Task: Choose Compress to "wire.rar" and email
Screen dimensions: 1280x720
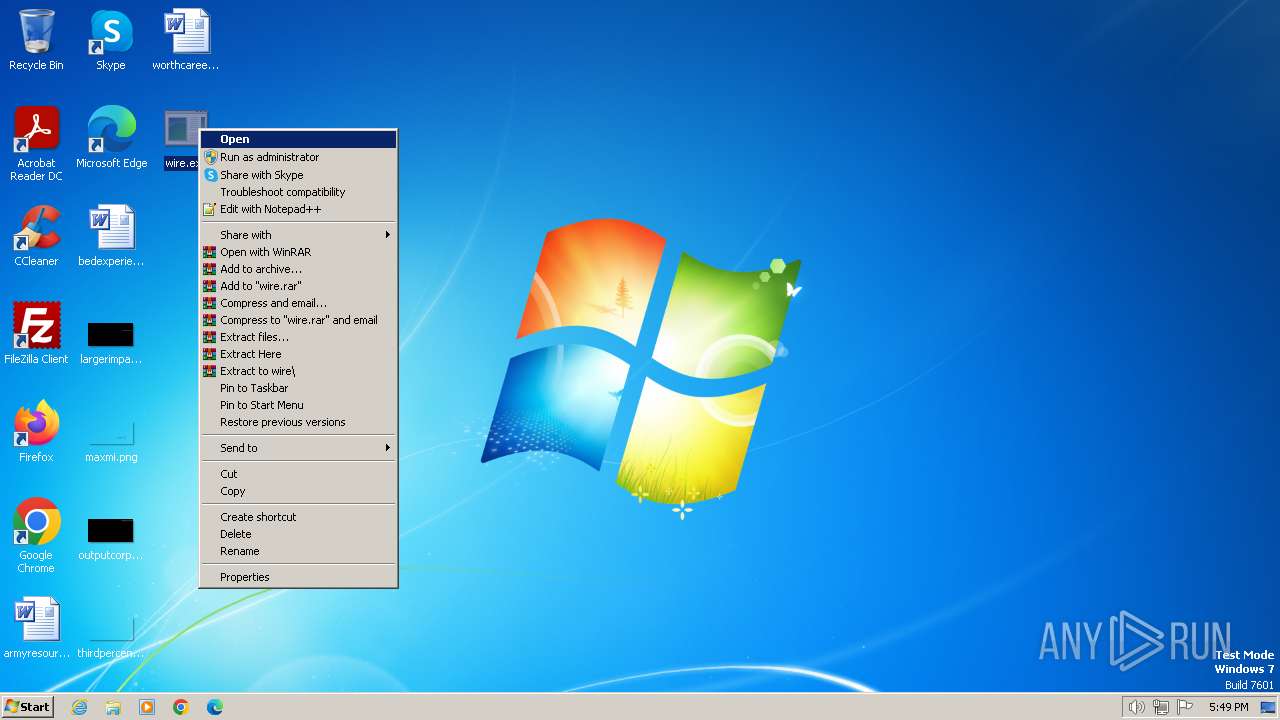Action: point(298,320)
